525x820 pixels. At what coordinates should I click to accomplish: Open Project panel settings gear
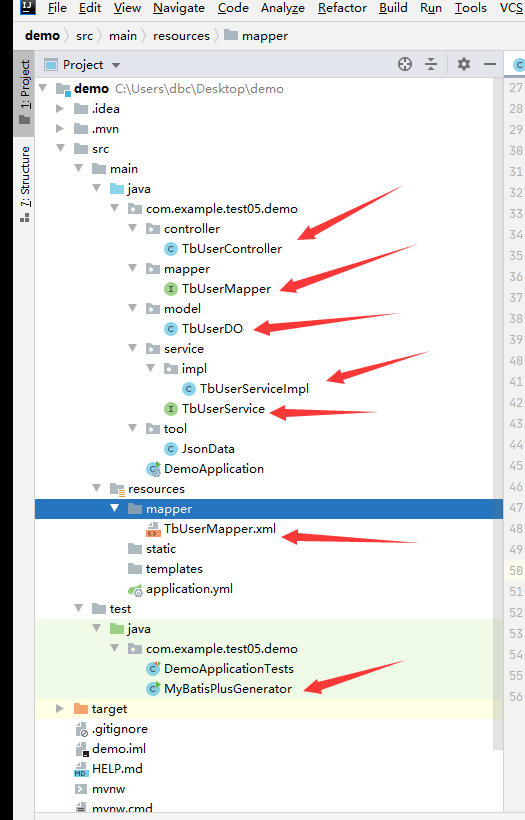point(464,64)
